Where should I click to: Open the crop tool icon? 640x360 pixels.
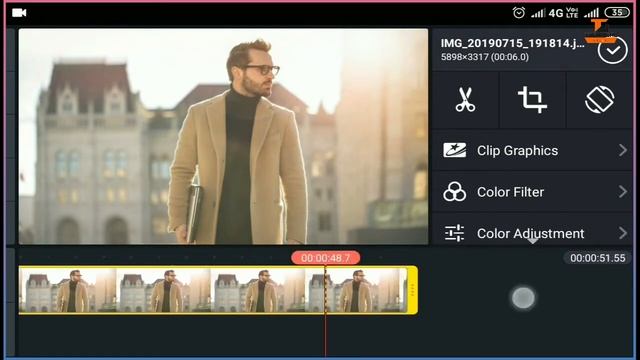532,100
